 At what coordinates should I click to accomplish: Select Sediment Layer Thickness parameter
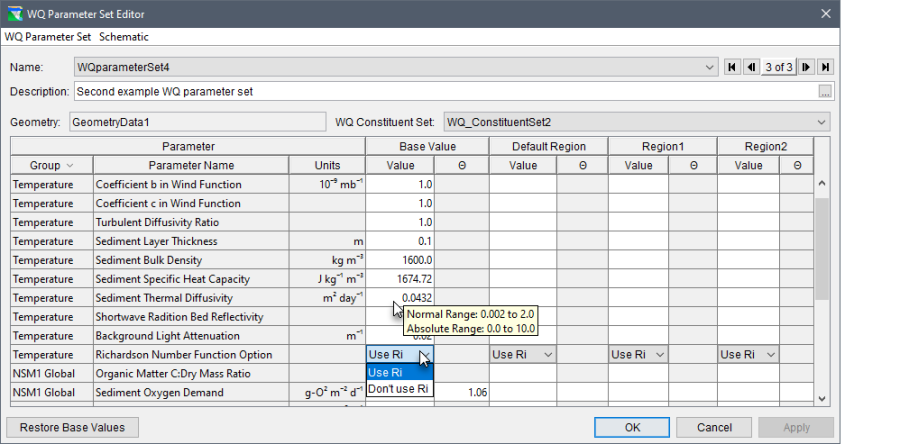click(191, 242)
